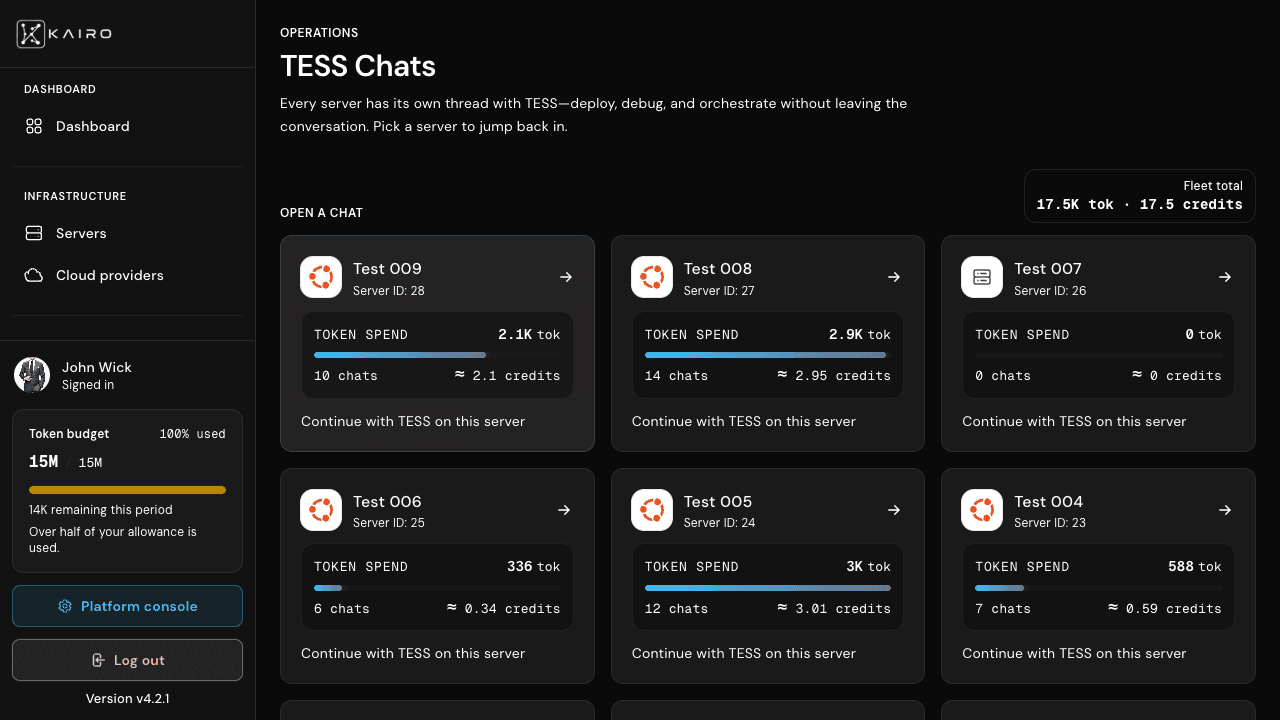Click Test 008 token spend bar
The width and height of the screenshot is (1280, 720).
[768, 355]
